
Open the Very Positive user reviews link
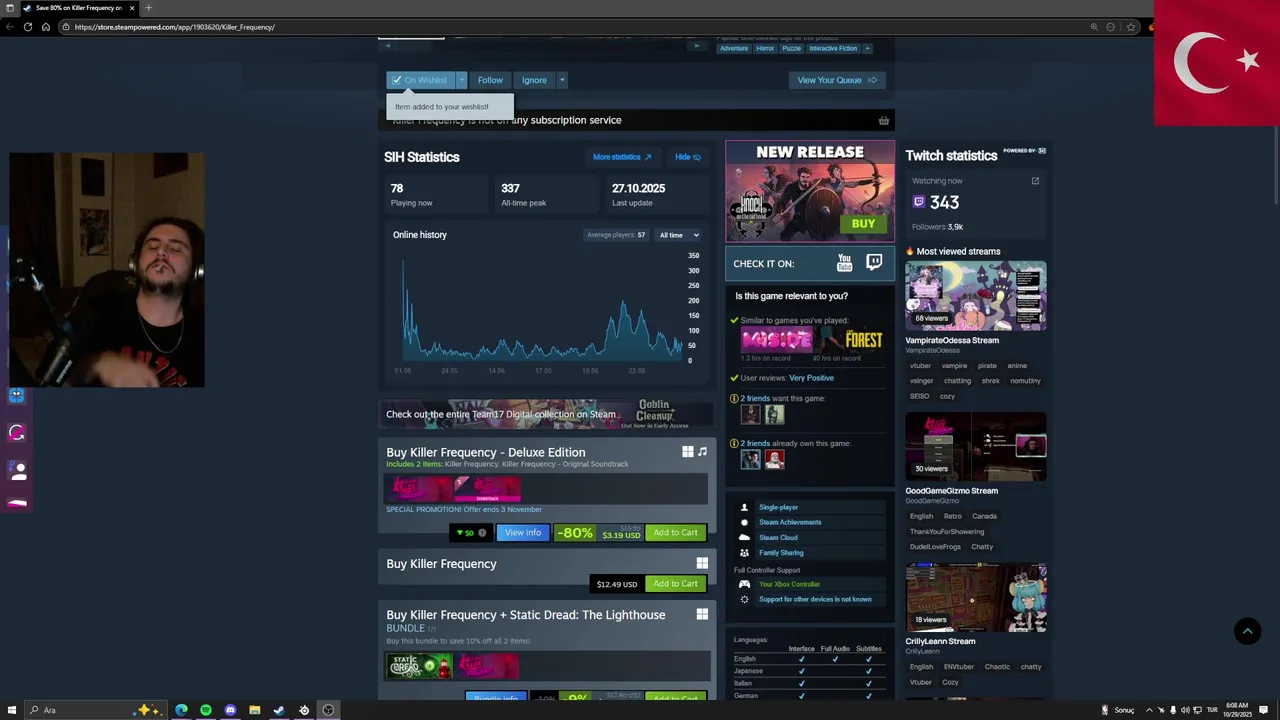(811, 378)
